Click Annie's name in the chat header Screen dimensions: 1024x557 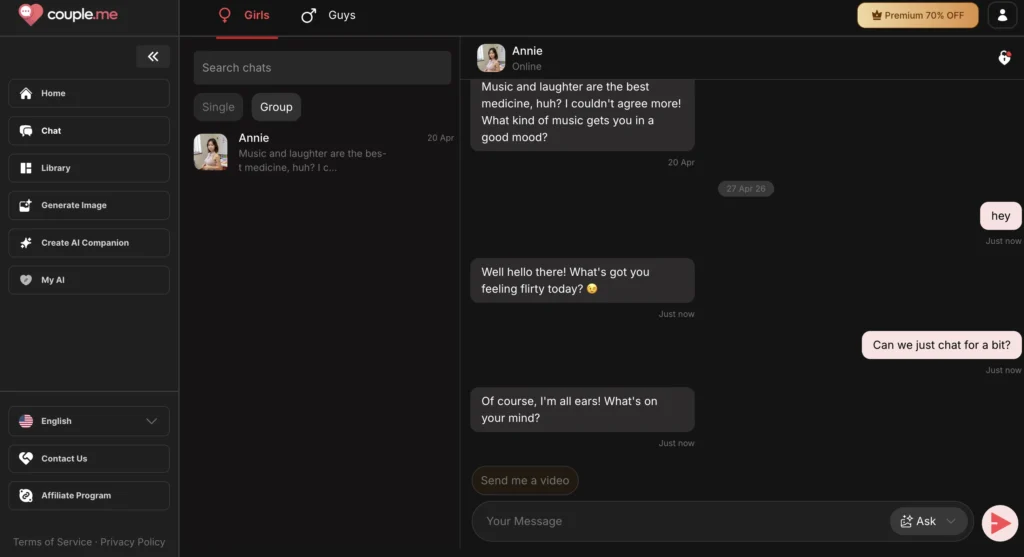(x=527, y=51)
